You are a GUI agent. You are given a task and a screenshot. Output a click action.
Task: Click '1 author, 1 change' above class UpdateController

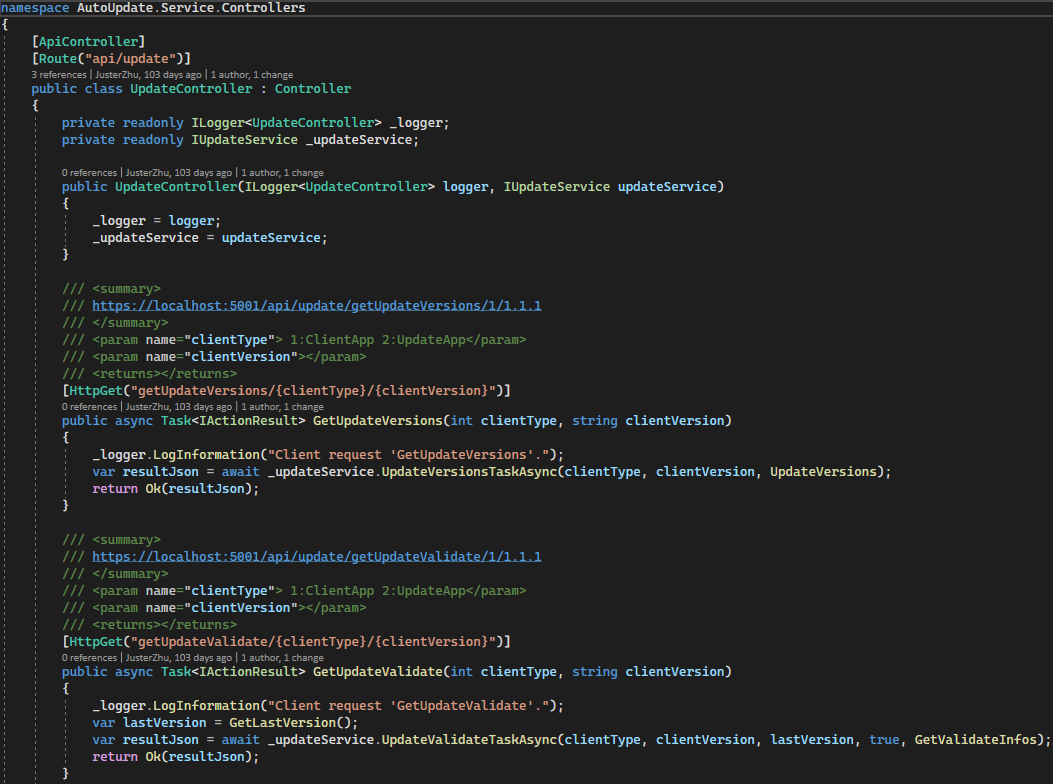[252, 75]
